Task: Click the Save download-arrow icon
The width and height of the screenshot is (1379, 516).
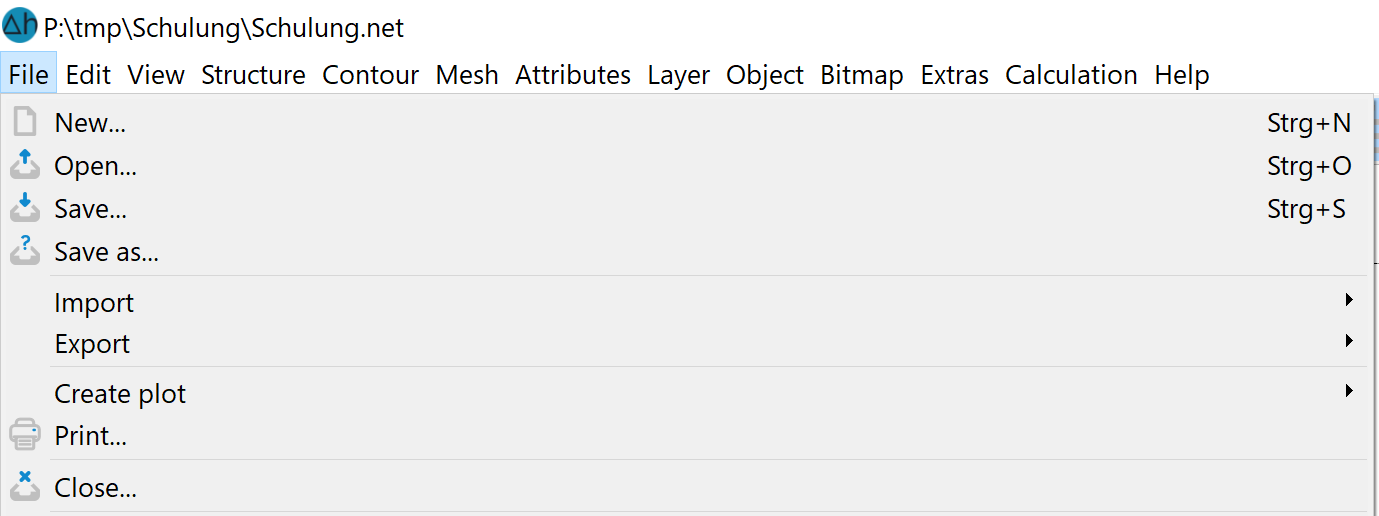Action: [25, 208]
